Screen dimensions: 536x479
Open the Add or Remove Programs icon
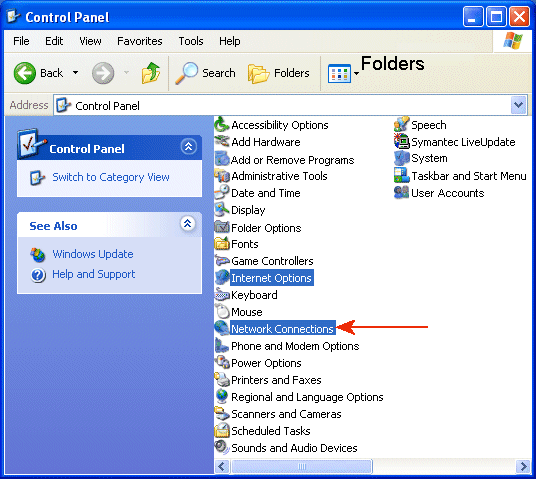coord(222,159)
